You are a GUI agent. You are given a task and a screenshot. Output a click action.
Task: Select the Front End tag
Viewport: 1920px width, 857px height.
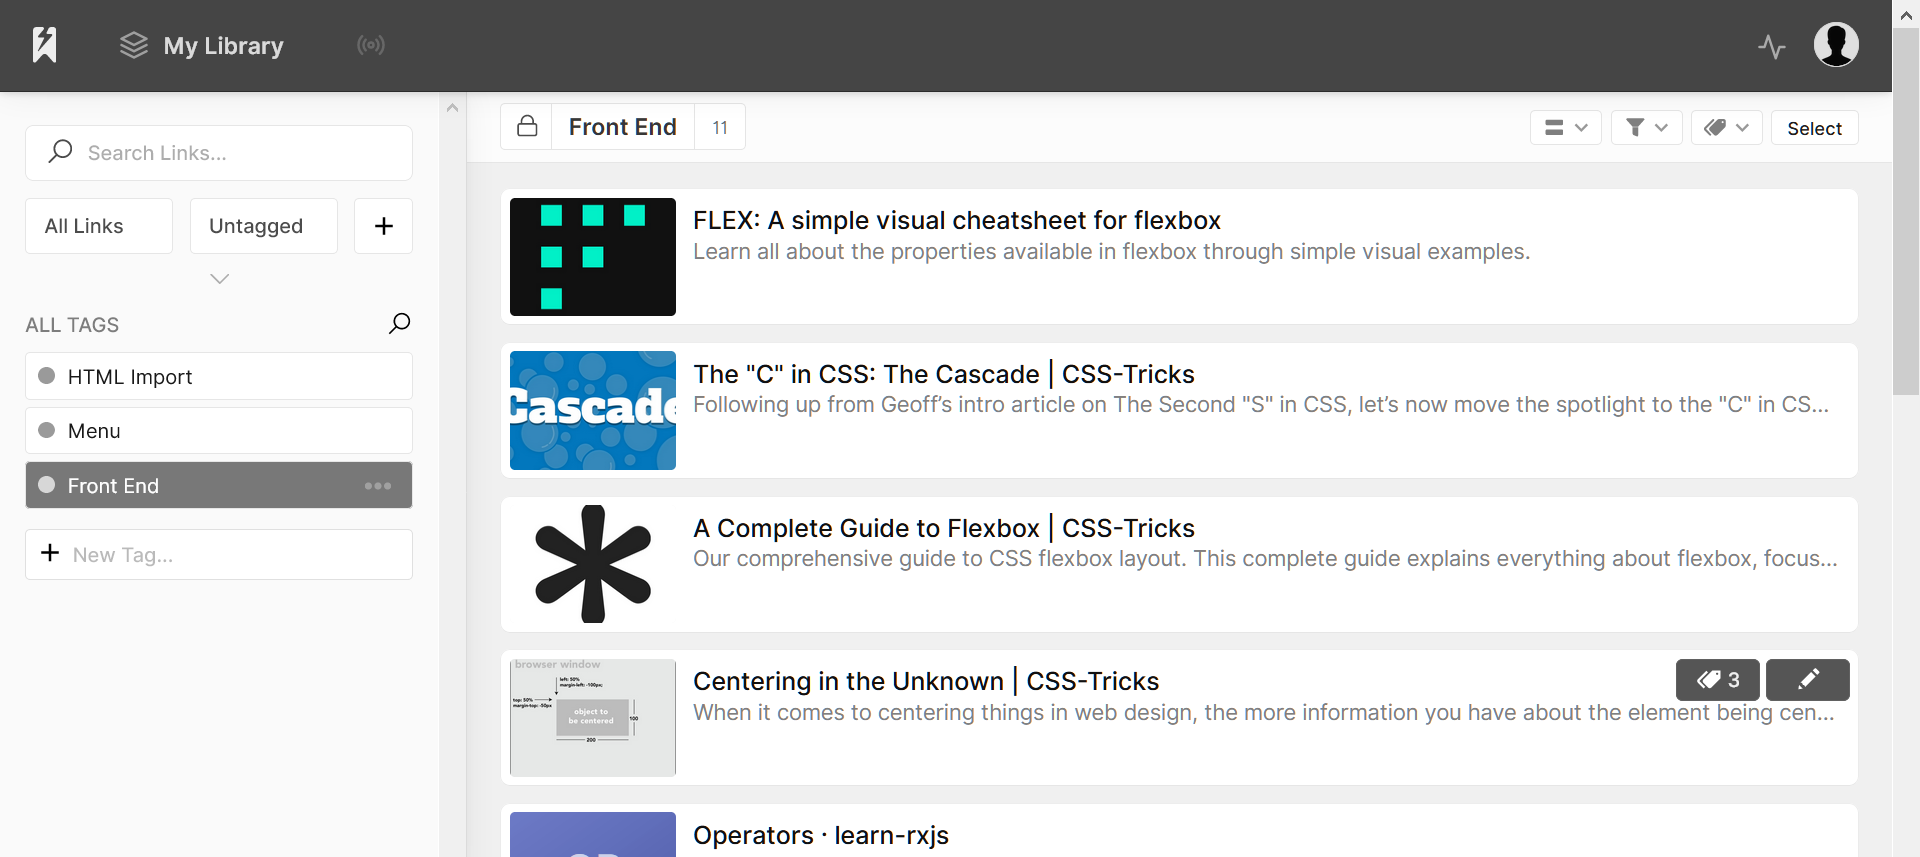(x=219, y=485)
